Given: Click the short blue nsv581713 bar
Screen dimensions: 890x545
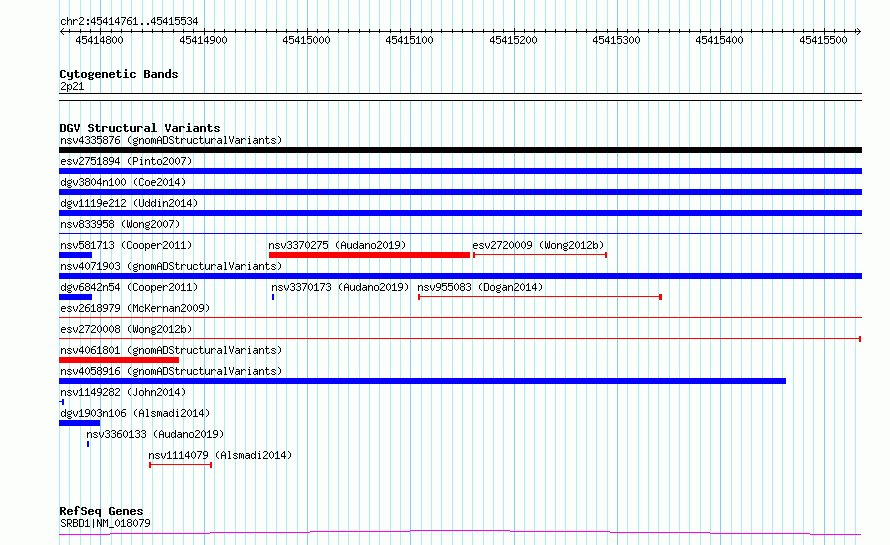Looking at the screenshot, I should 75,255.
